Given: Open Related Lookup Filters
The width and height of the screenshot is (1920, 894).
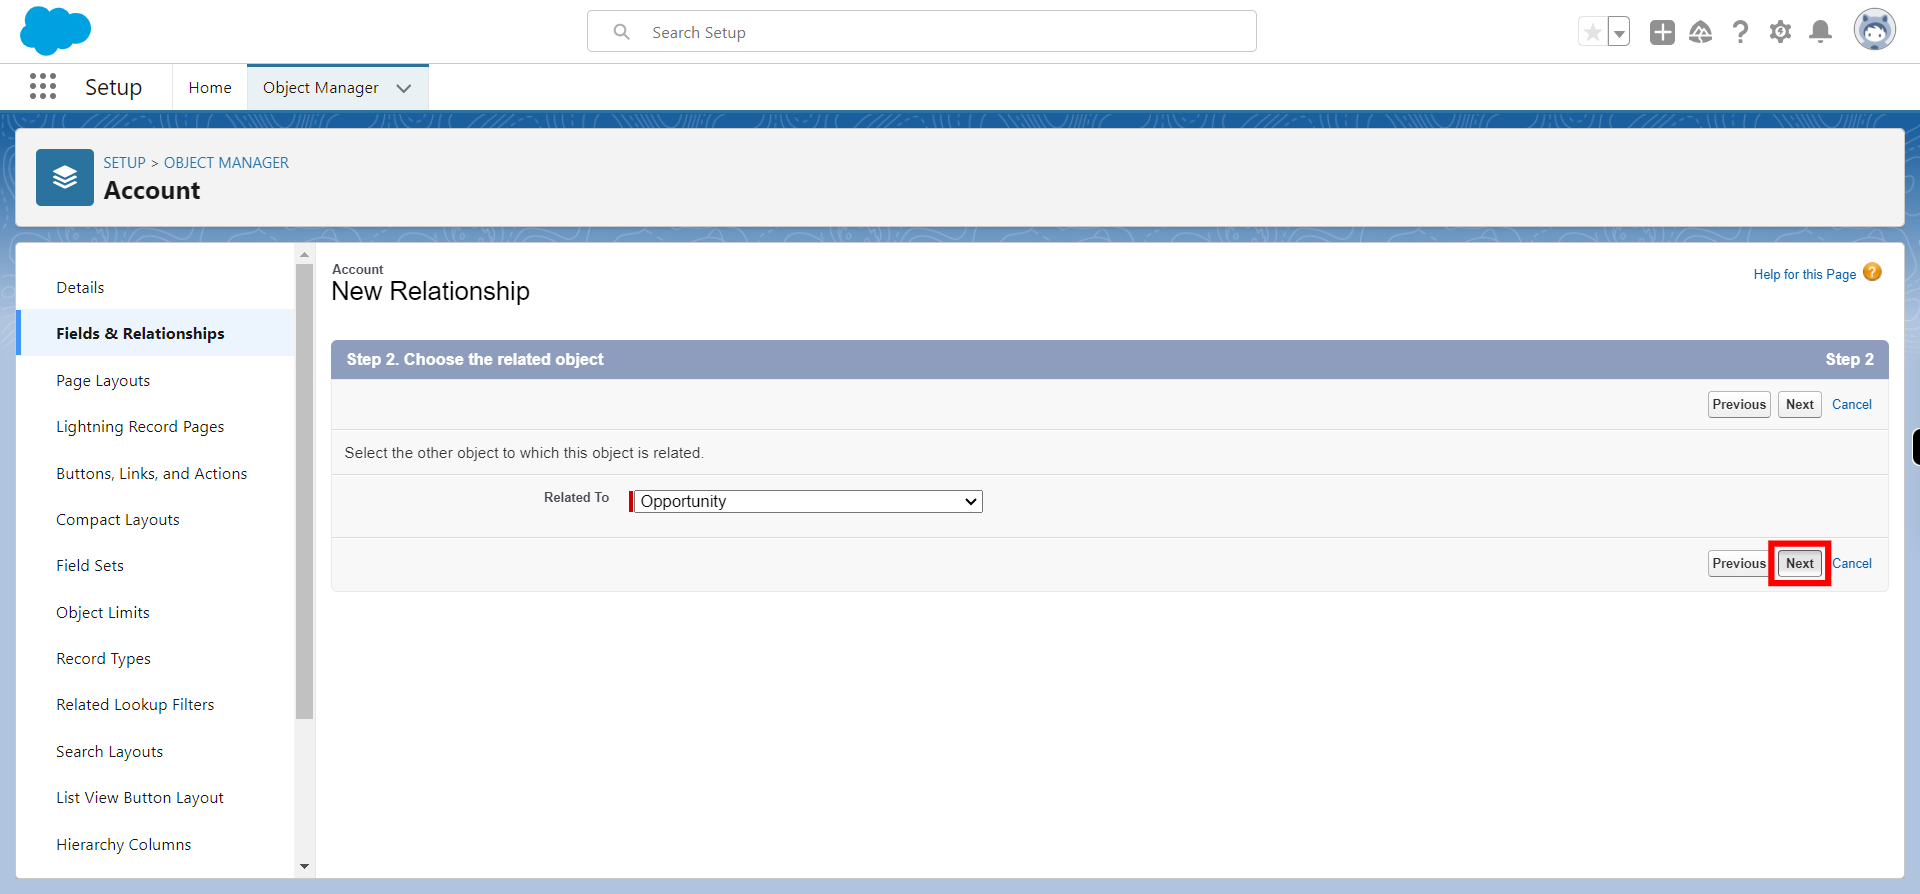Looking at the screenshot, I should tap(135, 705).
